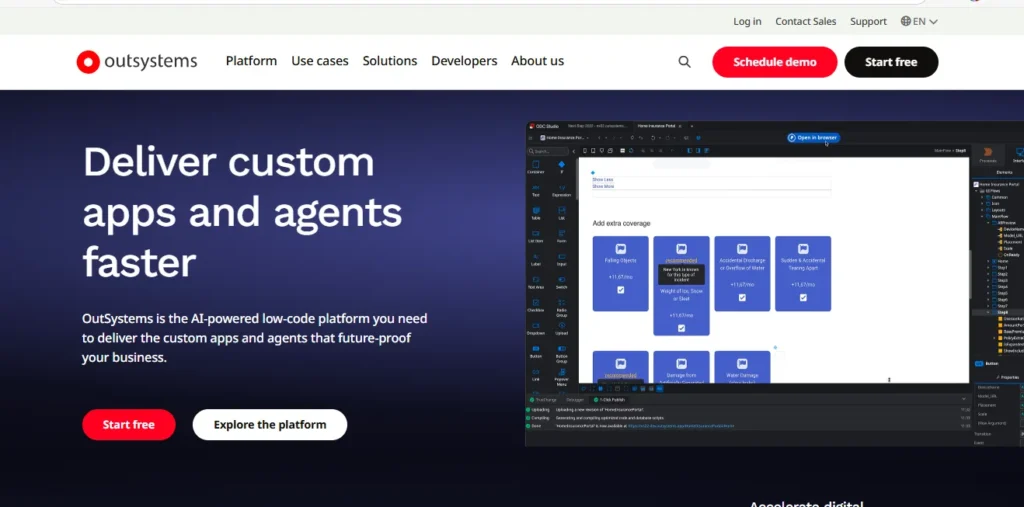Click the Label widget icon in ODC Studio preview
1024x507 pixels.
[536, 256]
